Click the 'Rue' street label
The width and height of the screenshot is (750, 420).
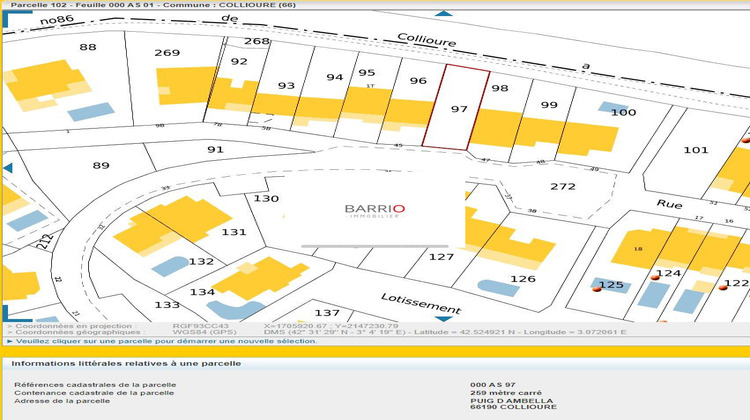(x=669, y=204)
